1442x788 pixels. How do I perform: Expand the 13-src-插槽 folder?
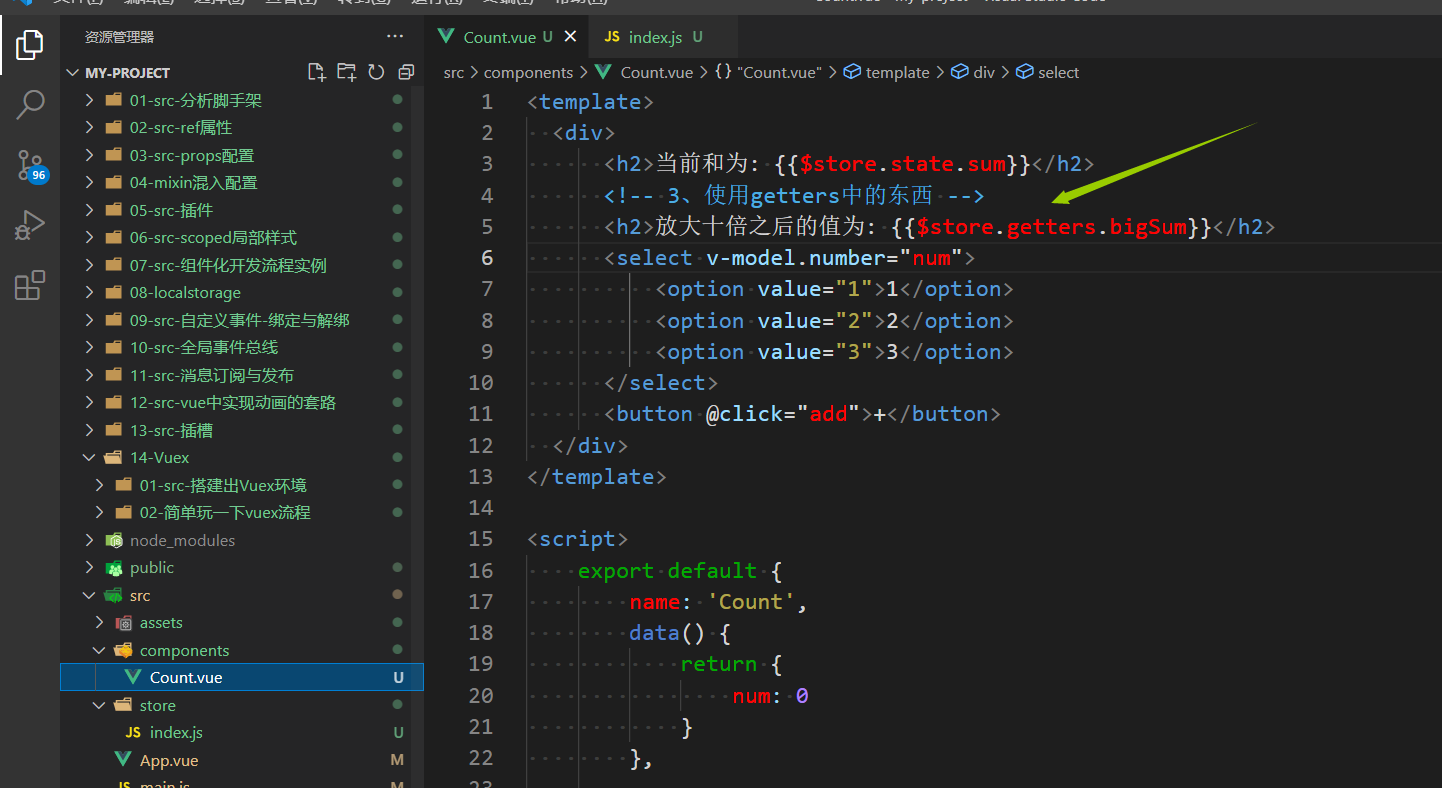tap(242, 430)
